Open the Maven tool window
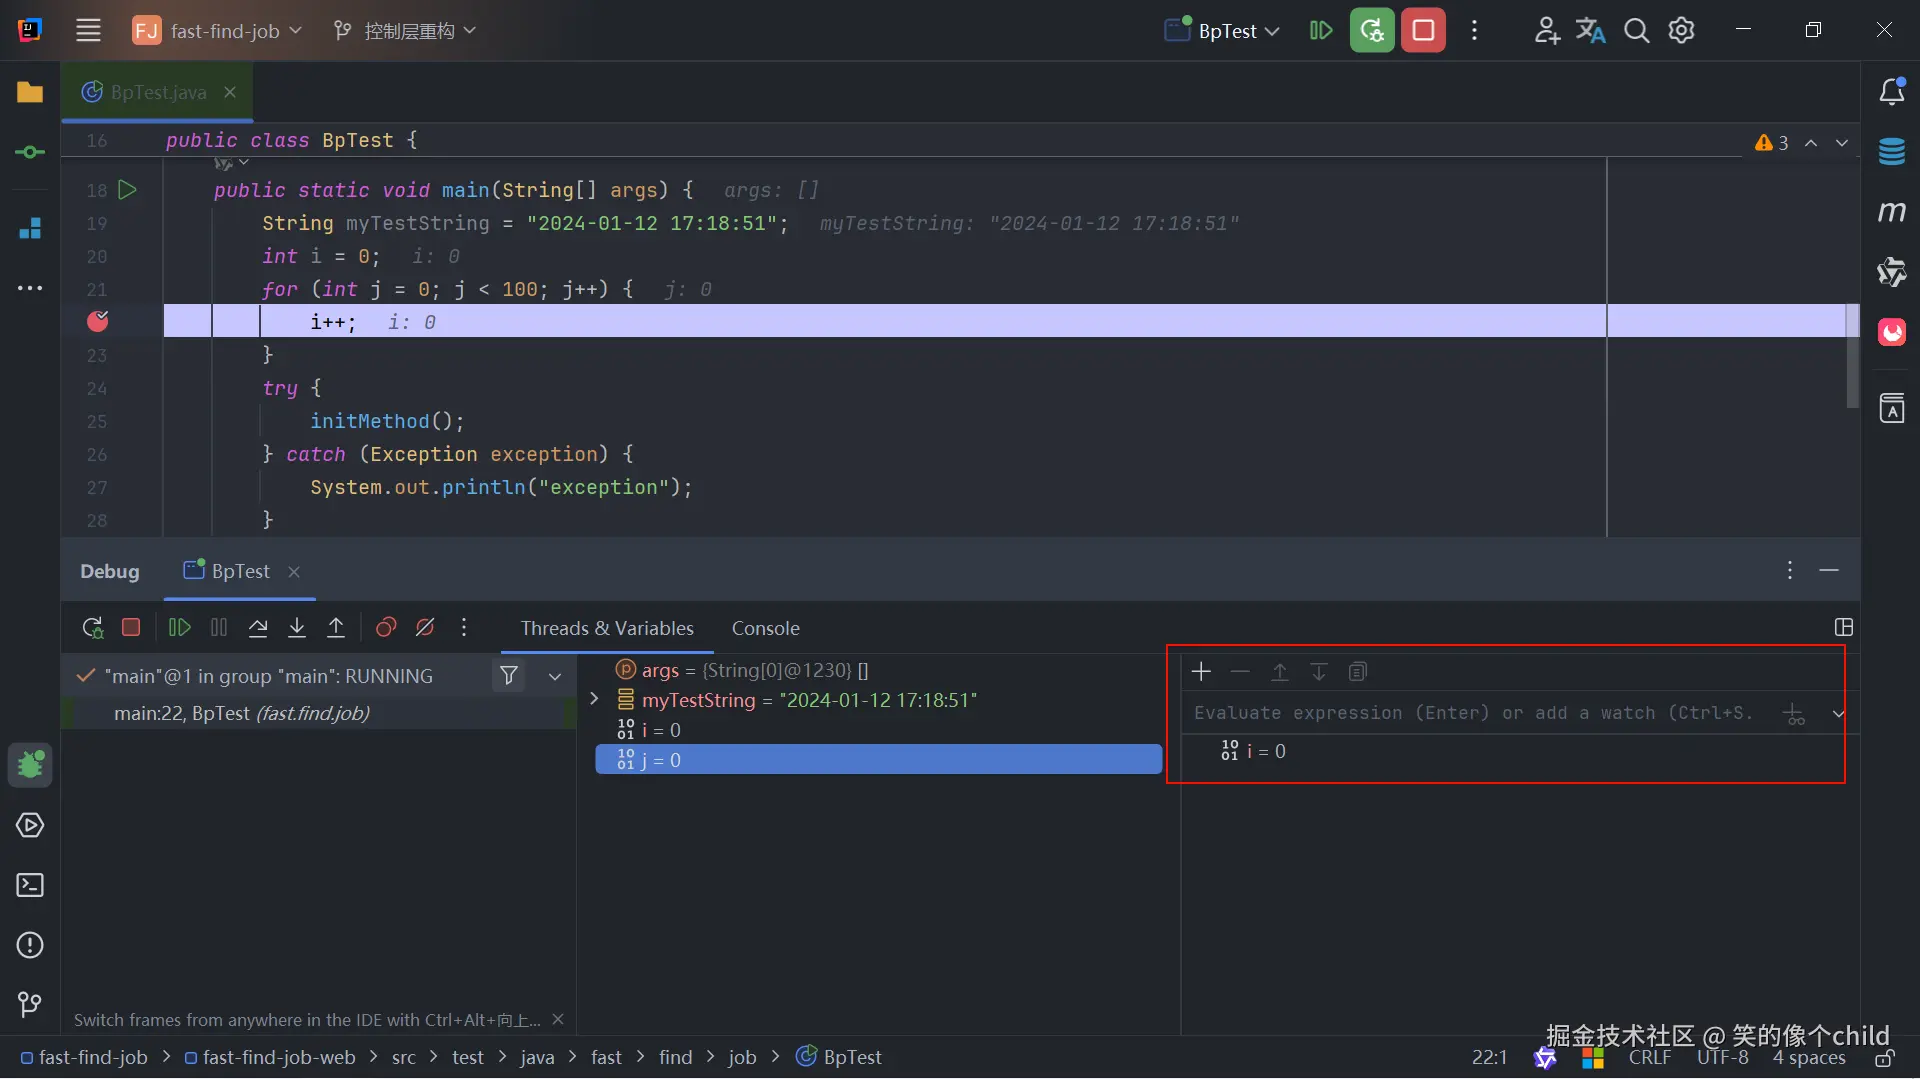 click(x=1891, y=211)
